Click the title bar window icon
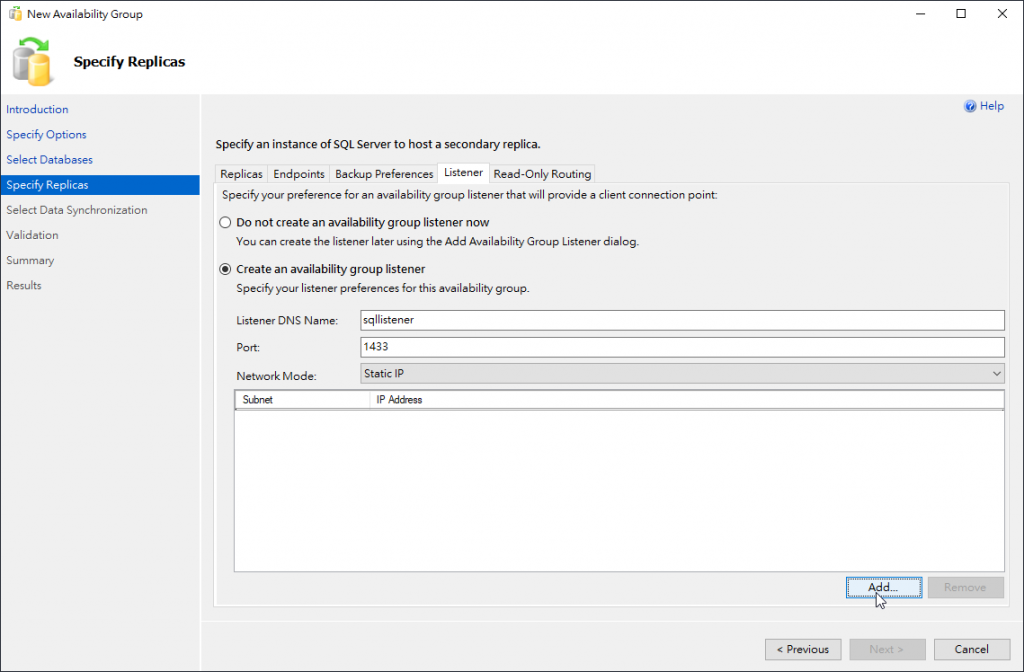1024x672 pixels. pos(14,14)
